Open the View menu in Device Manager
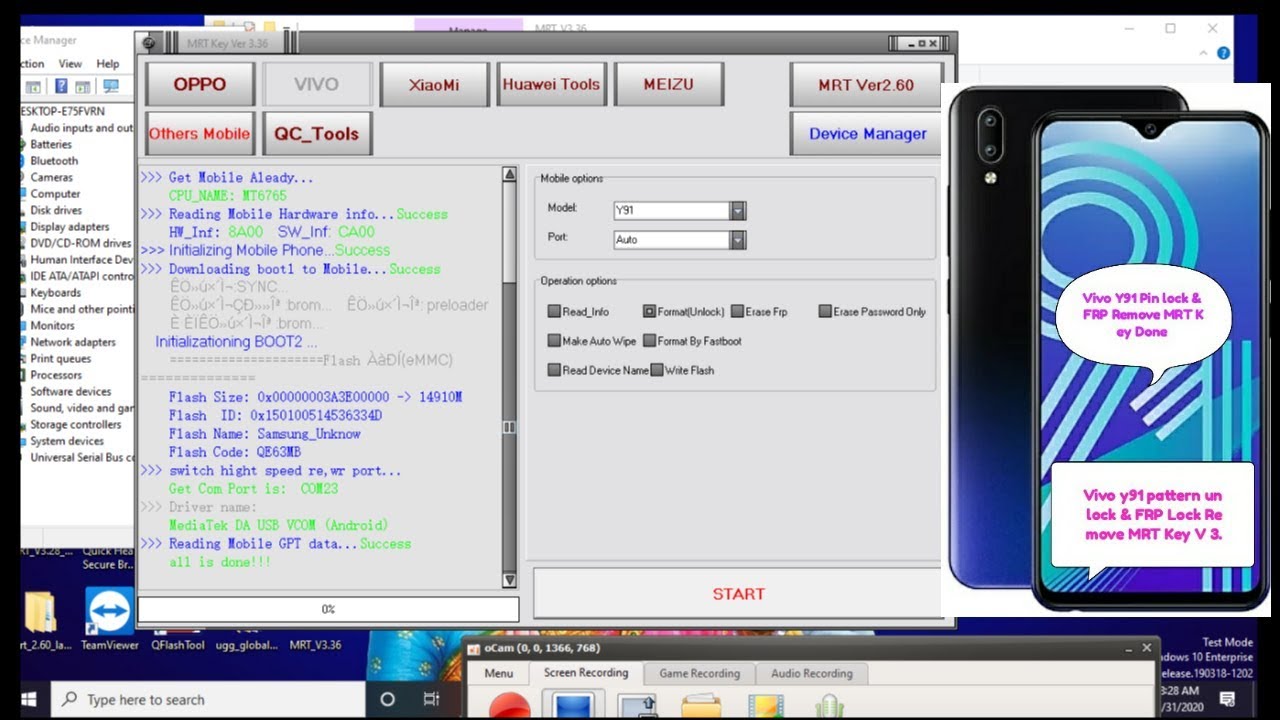This screenshot has width=1280, height=720. (70, 64)
